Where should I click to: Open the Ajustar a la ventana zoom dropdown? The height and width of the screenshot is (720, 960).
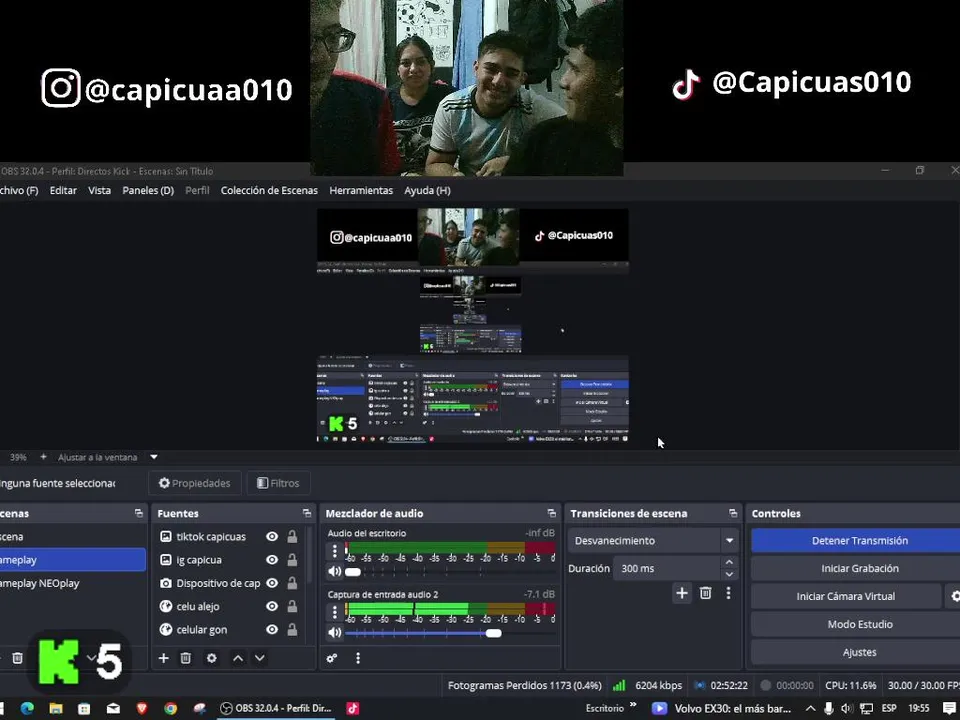154,457
